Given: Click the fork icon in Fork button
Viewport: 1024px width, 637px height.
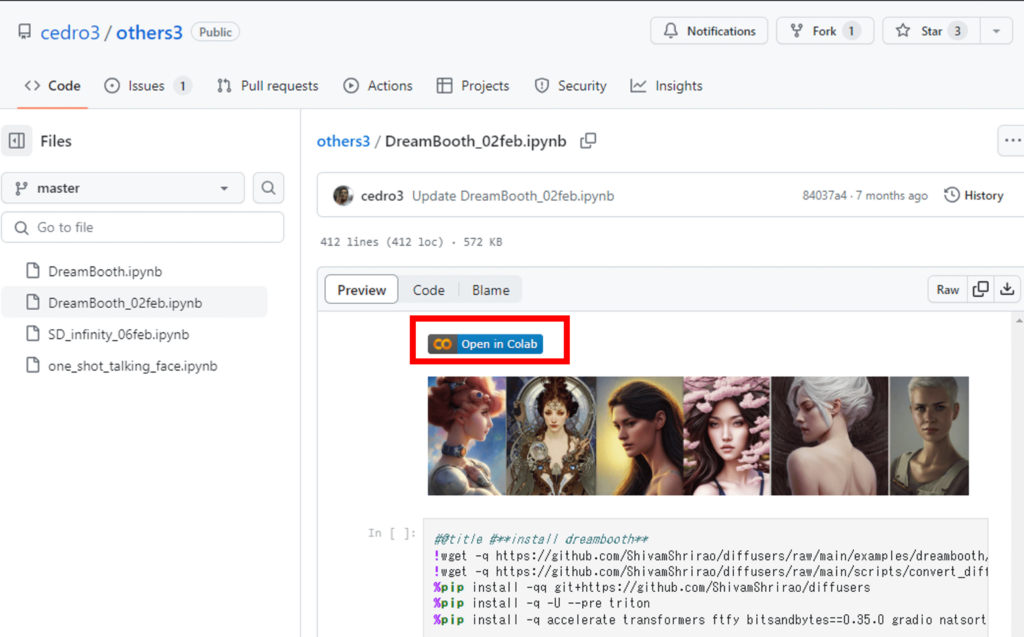Looking at the screenshot, I should [797, 31].
